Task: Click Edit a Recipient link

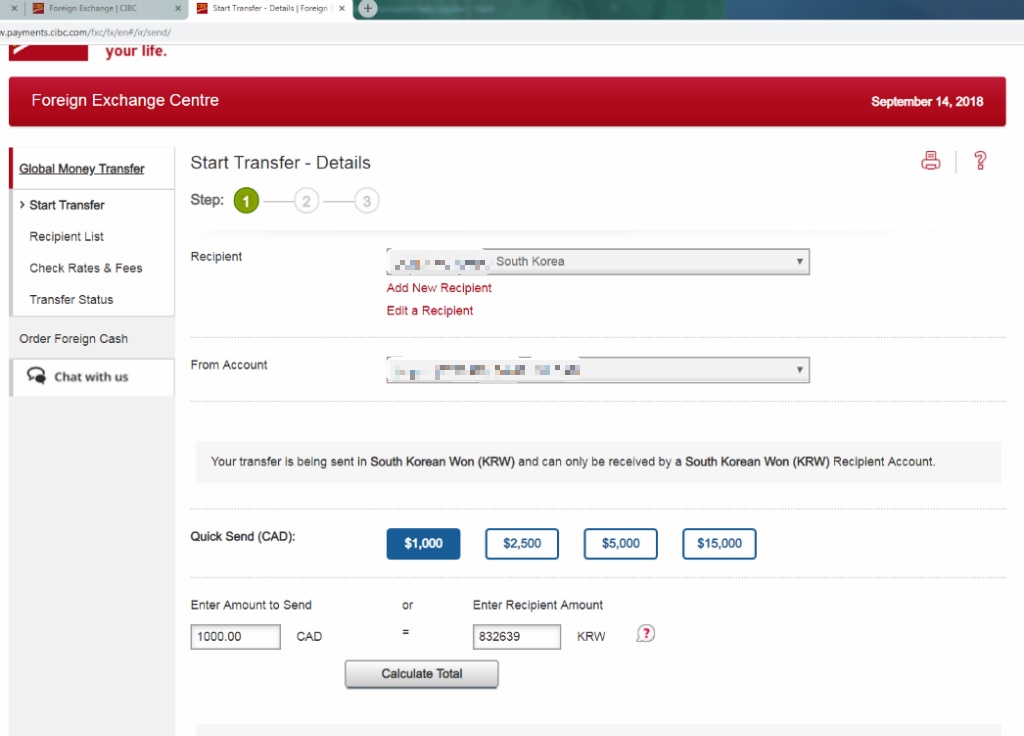Action: (x=430, y=311)
